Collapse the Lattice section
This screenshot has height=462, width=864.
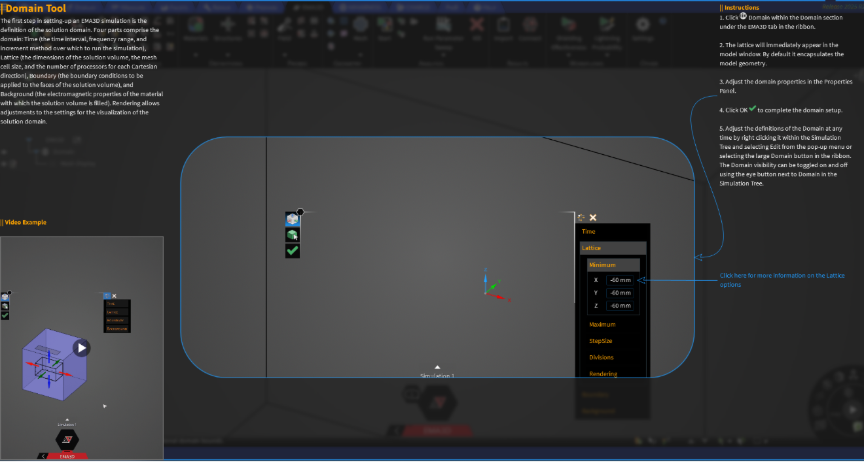coord(592,247)
